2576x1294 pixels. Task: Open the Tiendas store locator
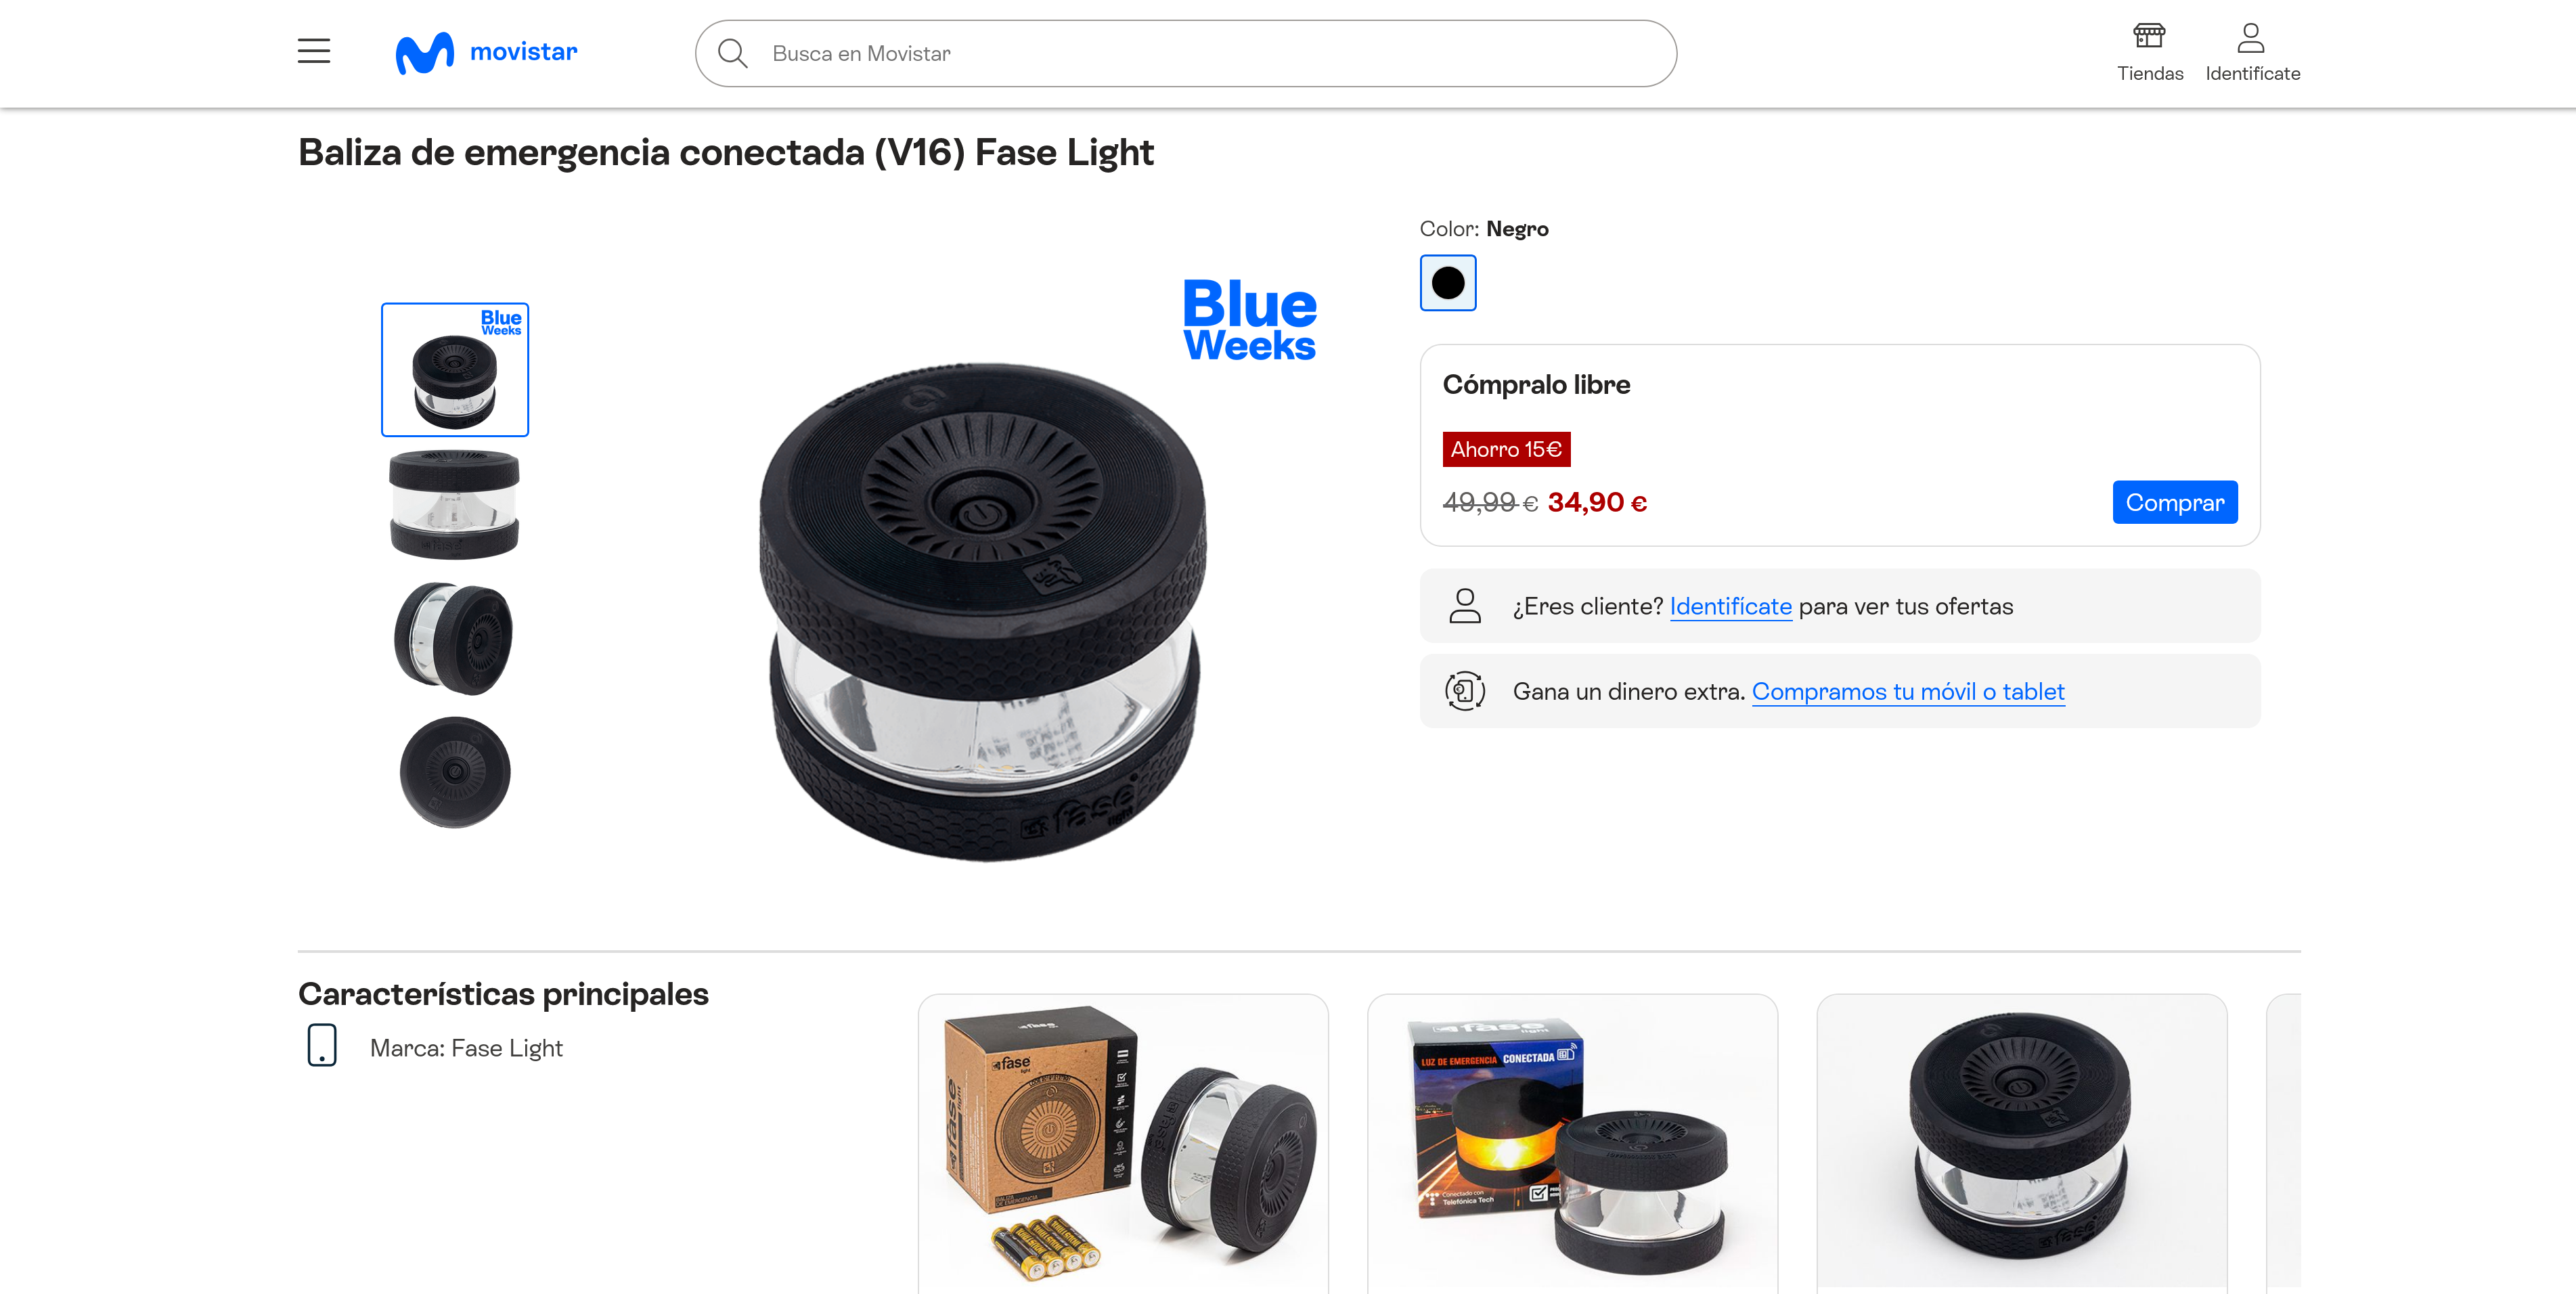(x=2149, y=52)
